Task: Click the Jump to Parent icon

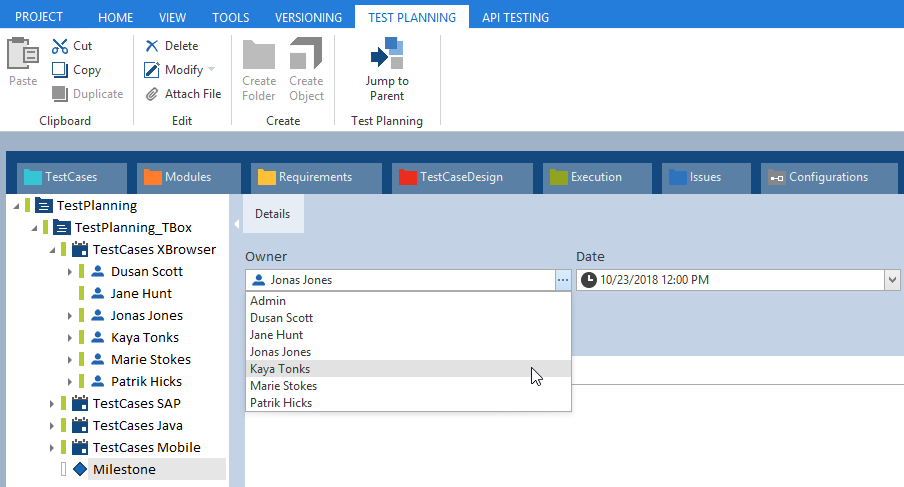Action: pyautogui.click(x=386, y=54)
